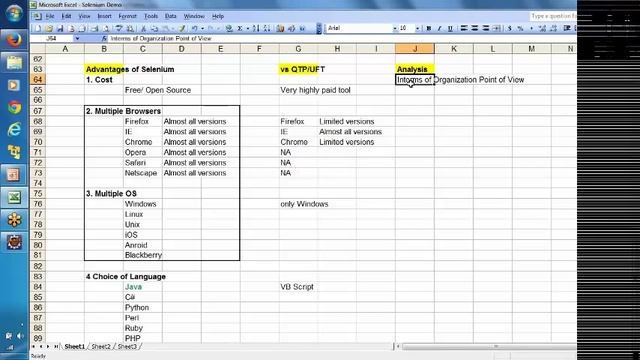The image size is (640, 360).
Task: Expand the Standard toolbar options handle
Action: click(x=318, y=28)
